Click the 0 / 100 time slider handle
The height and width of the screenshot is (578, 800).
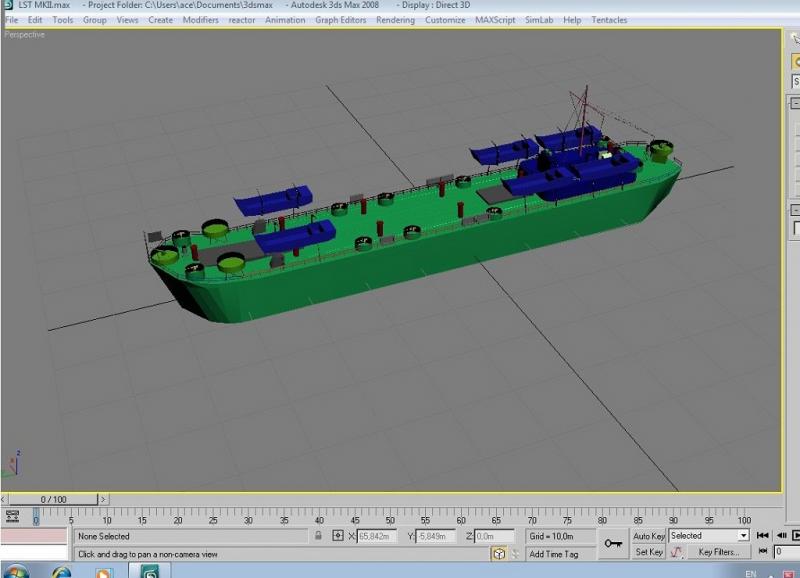click(x=53, y=499)
